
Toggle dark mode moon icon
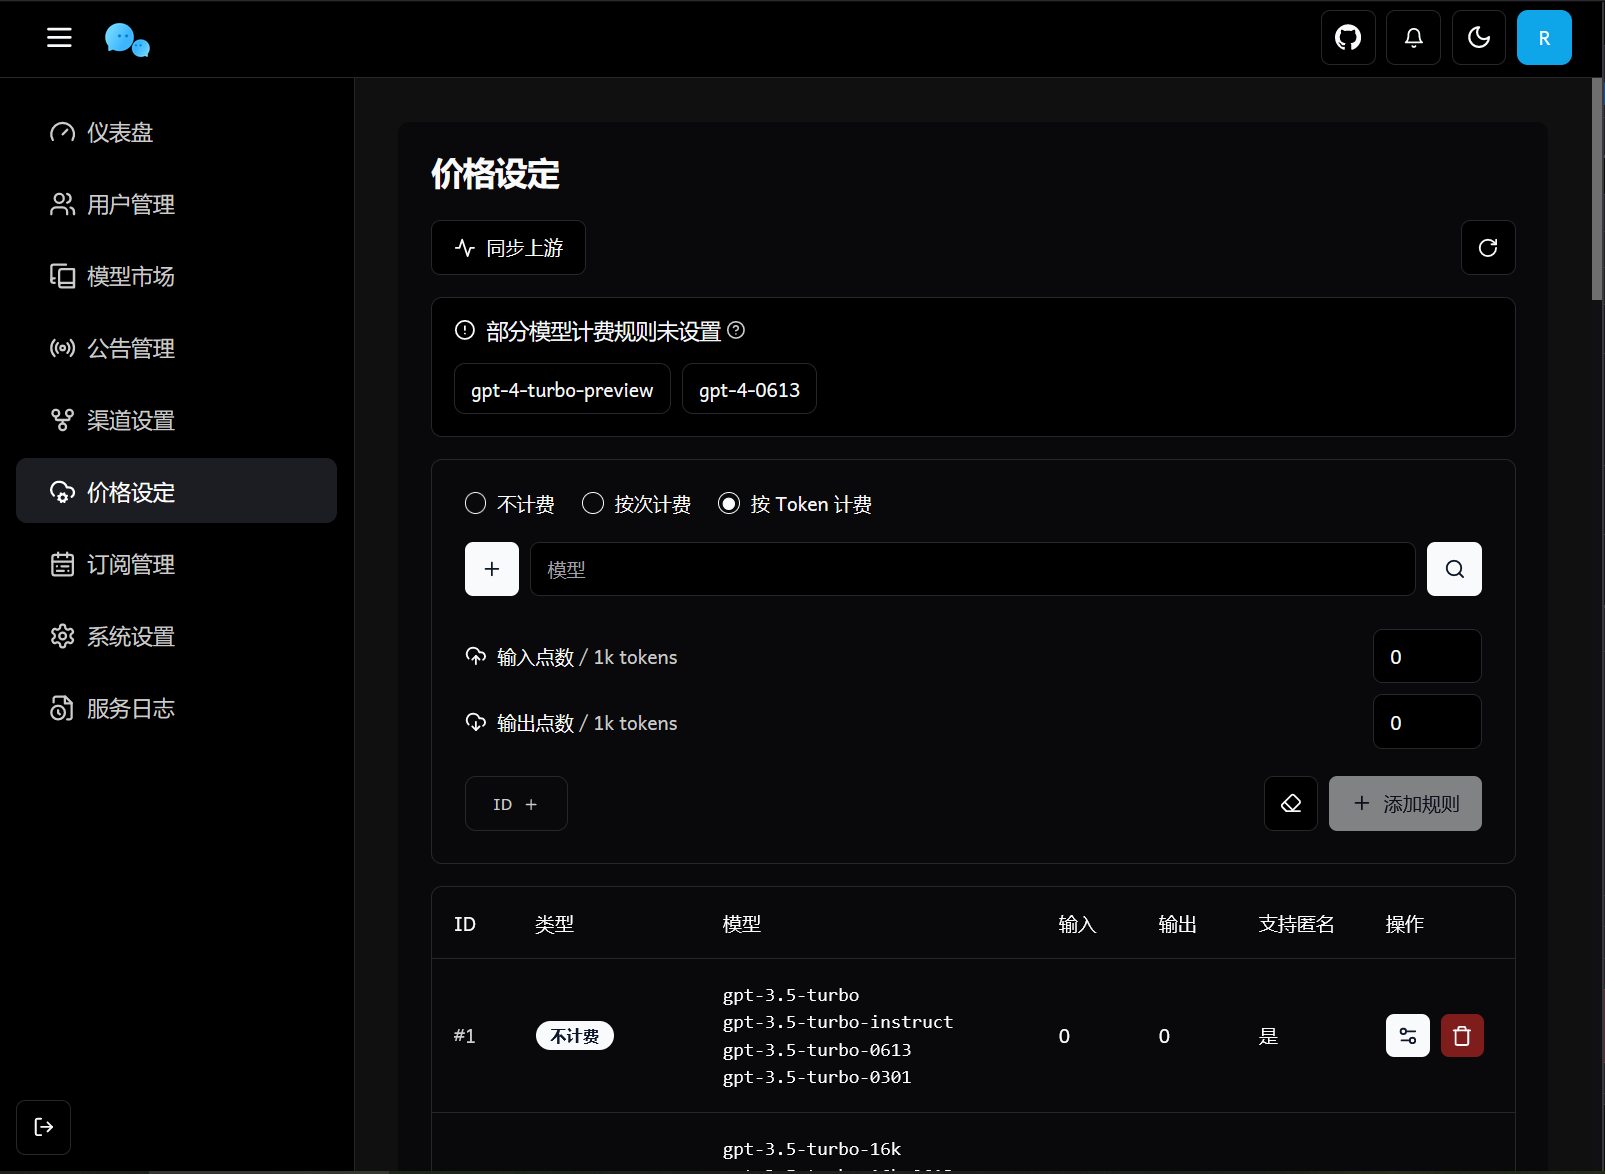[1478, 38]
